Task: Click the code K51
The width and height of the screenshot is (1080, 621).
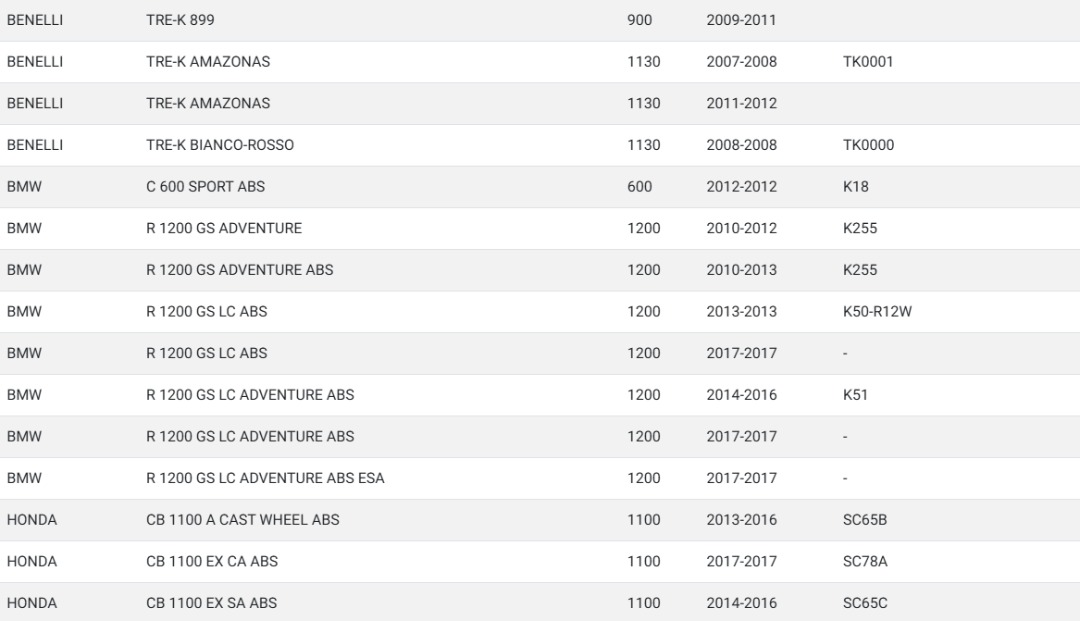Action: tap(855, 394)
